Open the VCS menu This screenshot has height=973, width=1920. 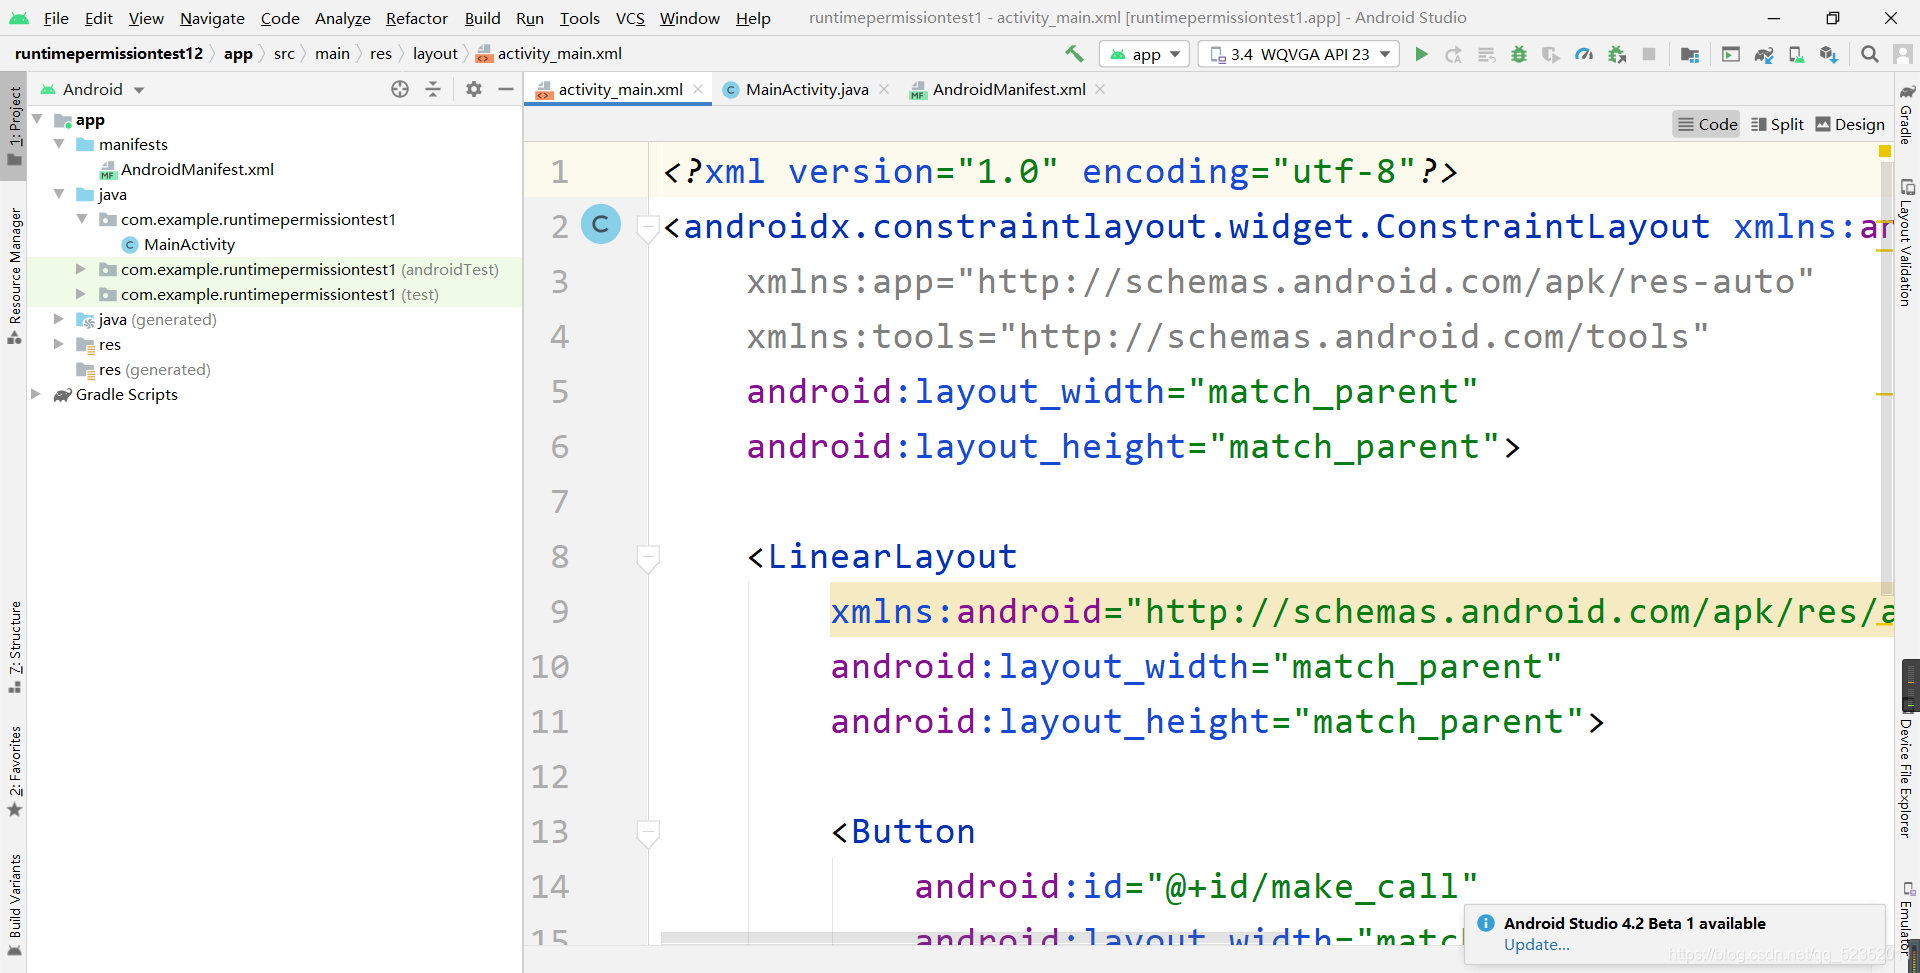630,18
